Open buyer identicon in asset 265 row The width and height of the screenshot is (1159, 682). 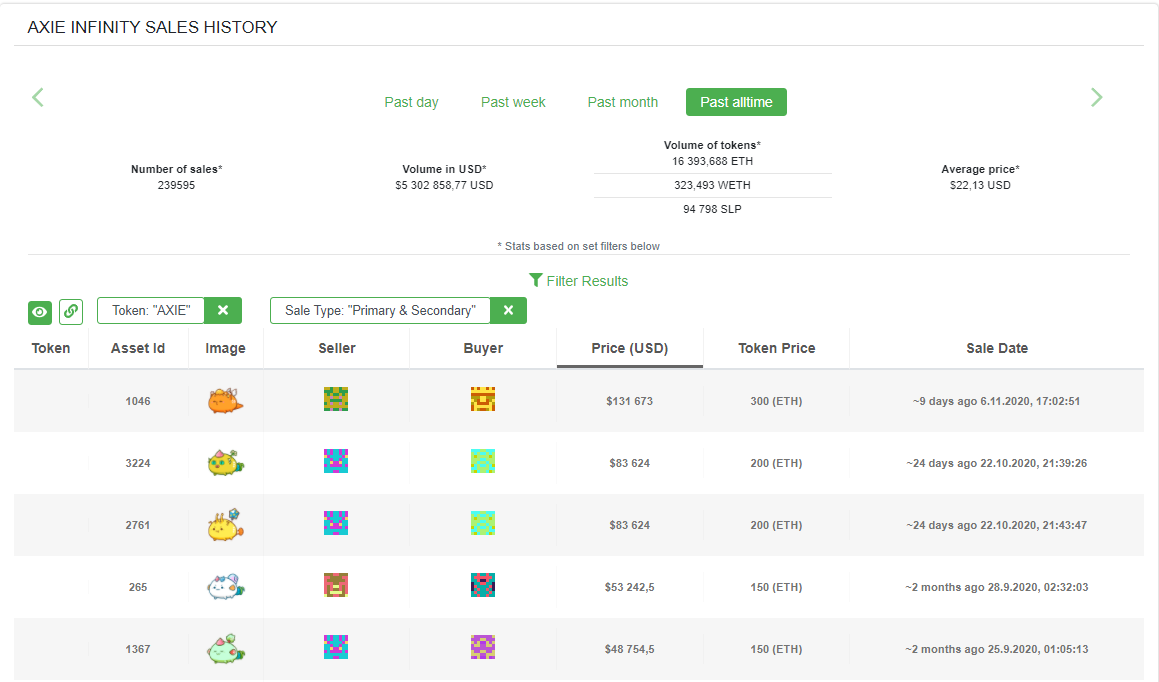(483, 585)
